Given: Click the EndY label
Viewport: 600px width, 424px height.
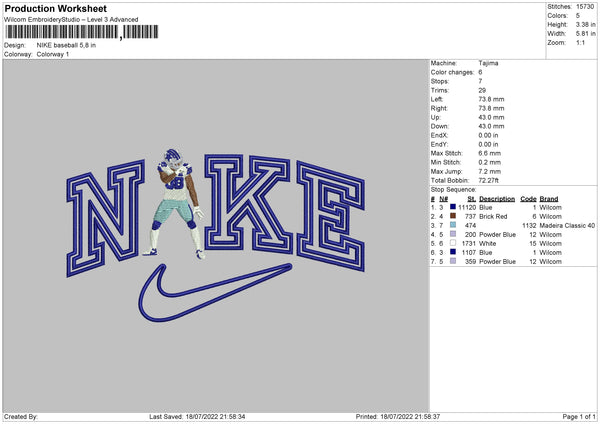Looking at the screenshot, I should [x=439, y=144].
